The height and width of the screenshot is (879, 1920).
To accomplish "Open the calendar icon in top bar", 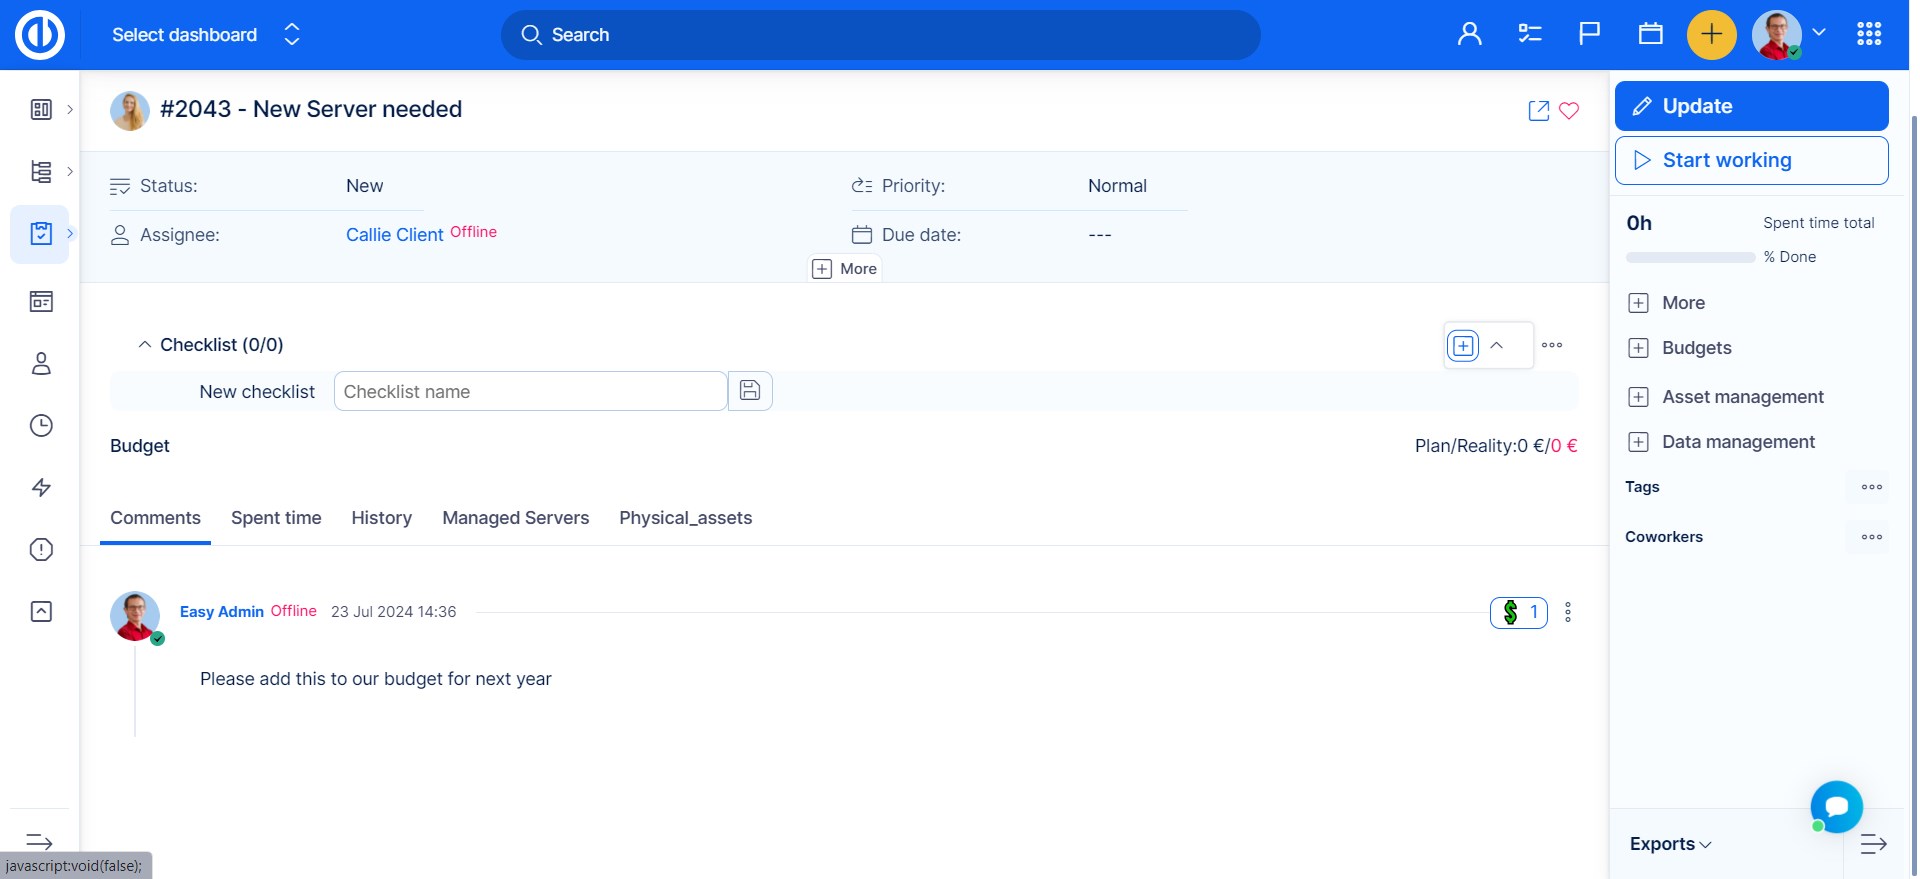I will tap(1650, 34).
